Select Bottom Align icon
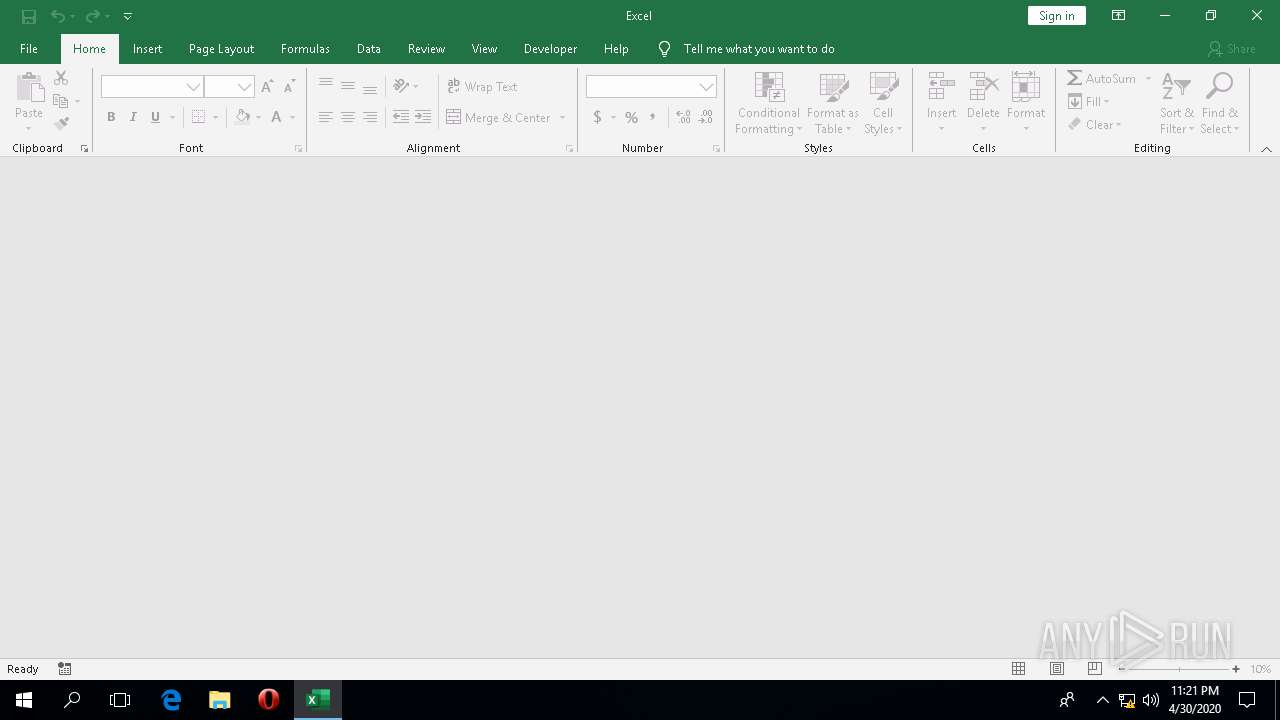Viewport: 1280px width, 720px height. [370, 87]
